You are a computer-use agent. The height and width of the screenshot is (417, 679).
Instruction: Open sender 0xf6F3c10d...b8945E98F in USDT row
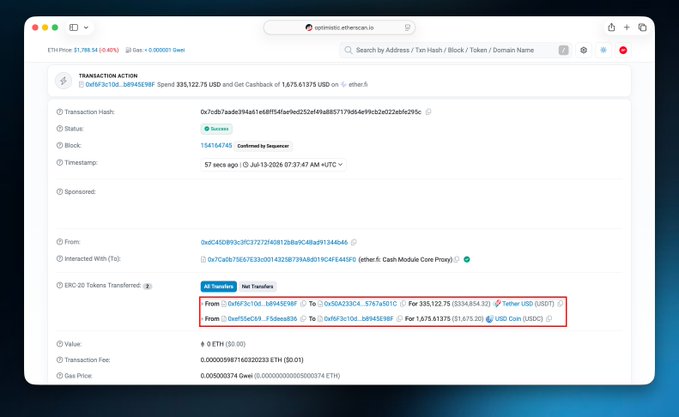pos(262,304)
